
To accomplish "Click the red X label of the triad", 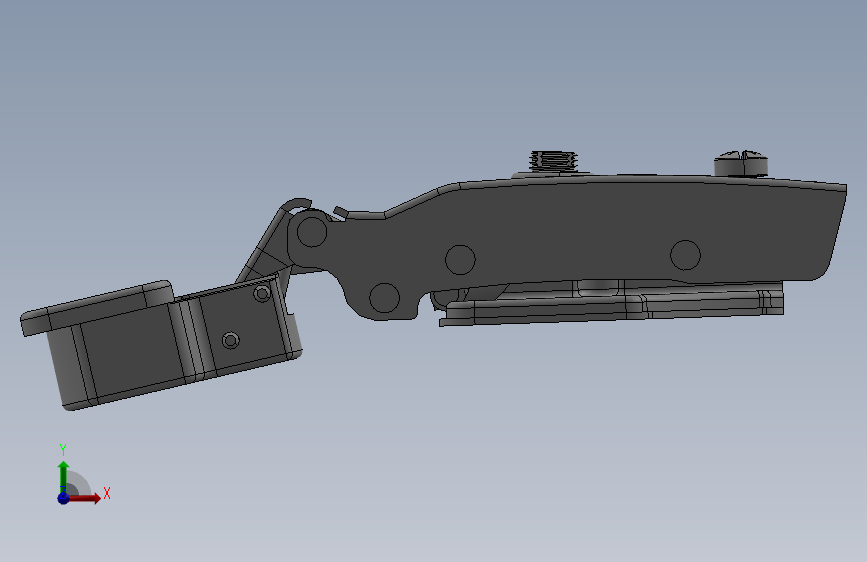I will 107,493.
